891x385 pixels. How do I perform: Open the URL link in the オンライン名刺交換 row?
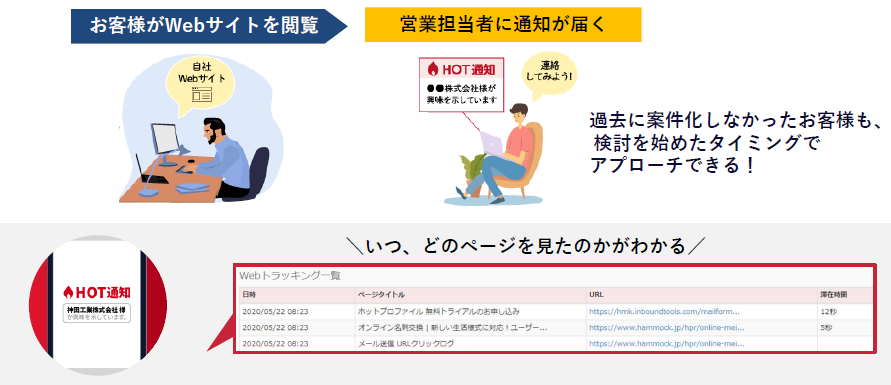coord(667,328)
